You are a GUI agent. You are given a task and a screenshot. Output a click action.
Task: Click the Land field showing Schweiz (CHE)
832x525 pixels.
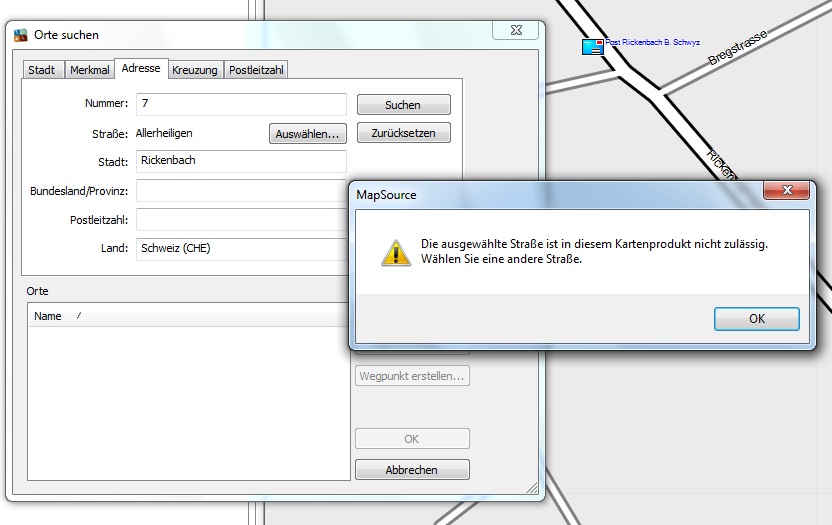[x=241, y=249]
